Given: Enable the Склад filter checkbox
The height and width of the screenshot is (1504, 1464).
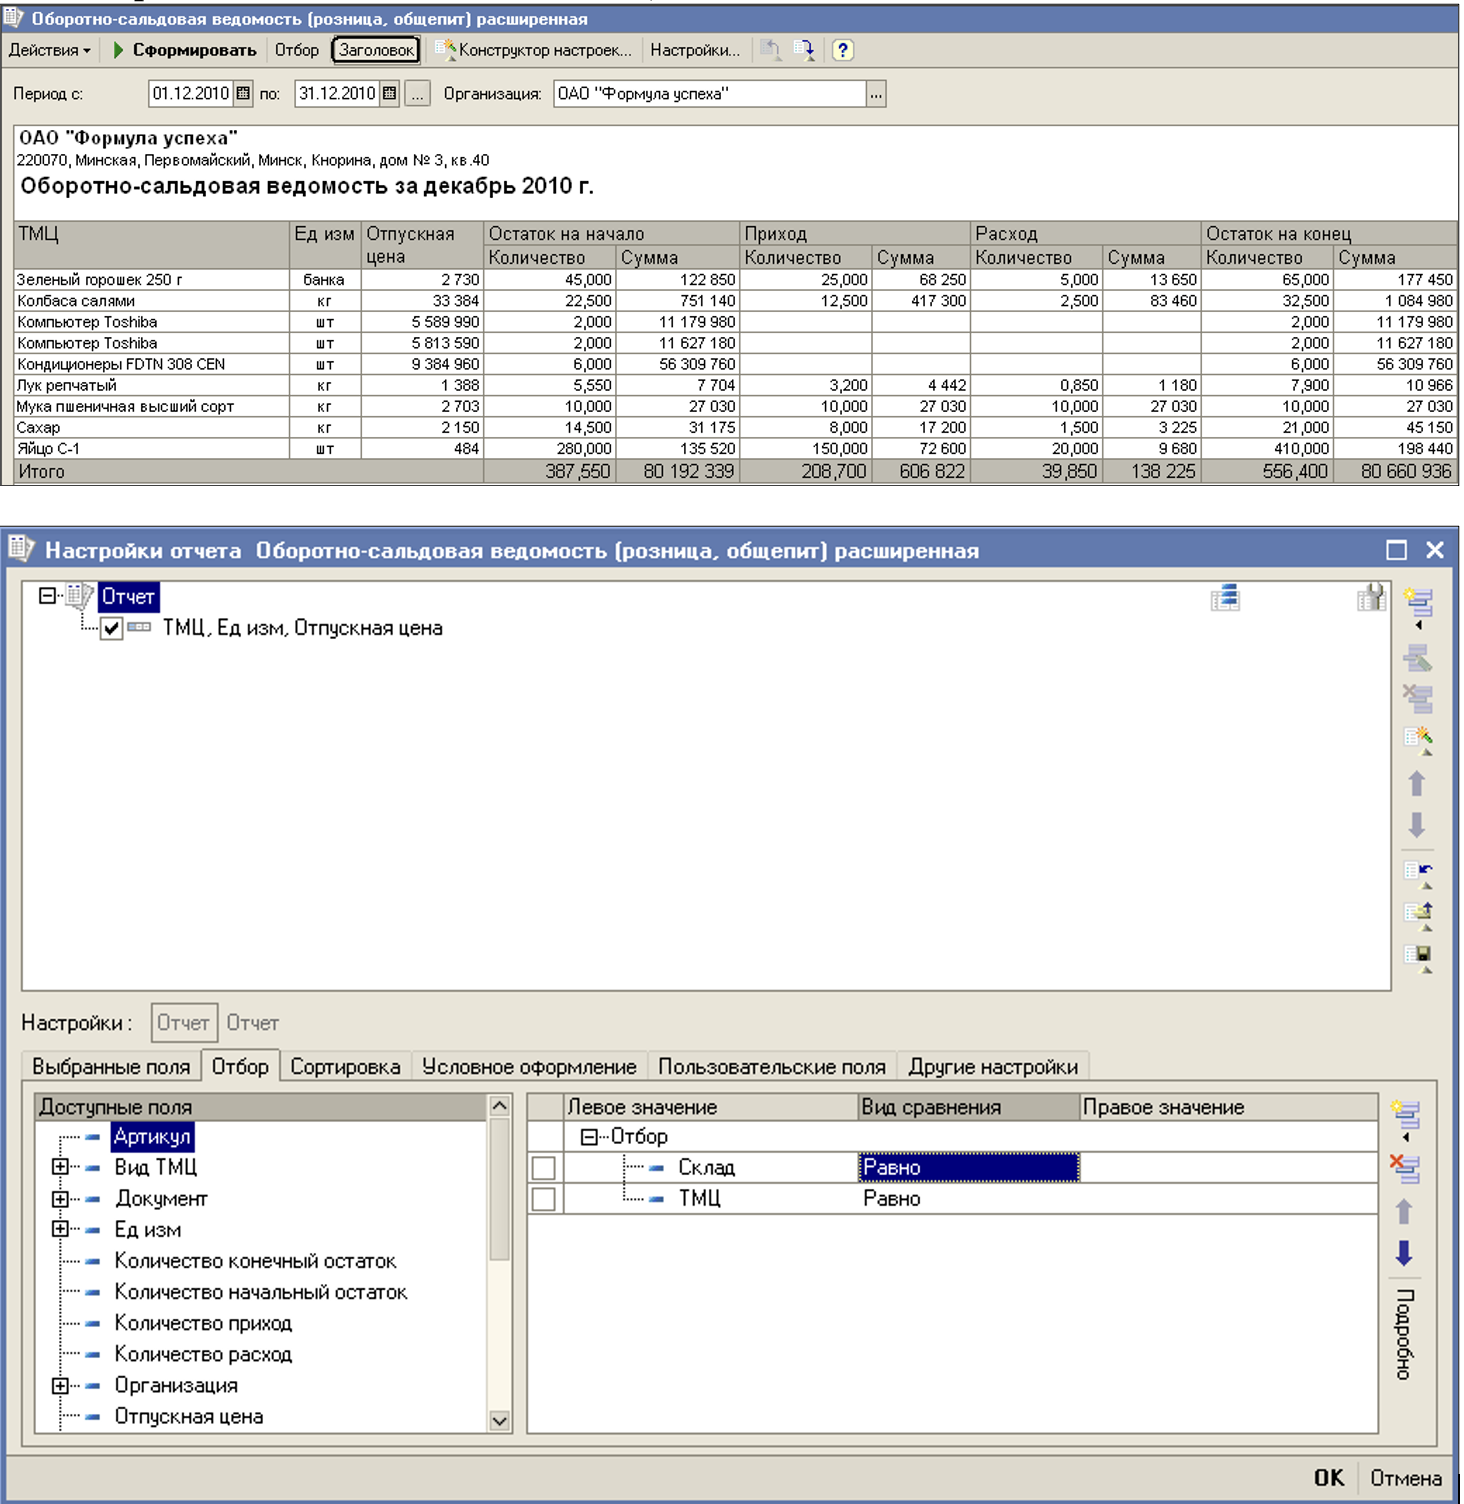Looking at the screenshot, I should click(x=544, y=1168).
